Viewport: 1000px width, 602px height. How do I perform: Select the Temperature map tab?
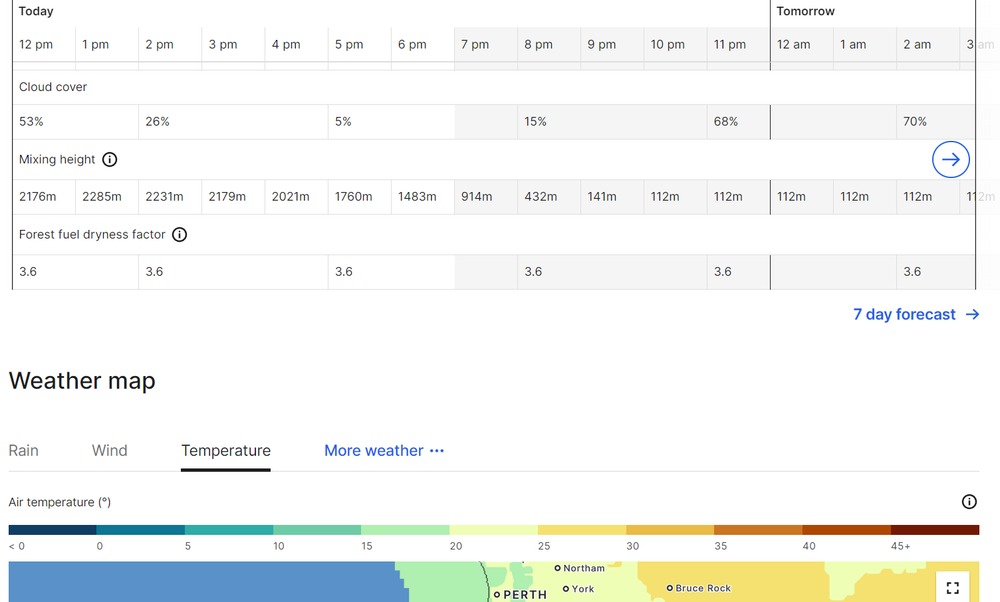[226, 451]
